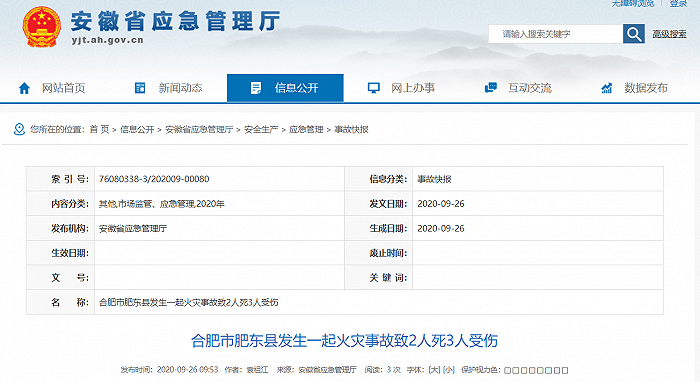Click the 废止时间 label cell
Screen dimensions: 700x382
coord(379,253)
